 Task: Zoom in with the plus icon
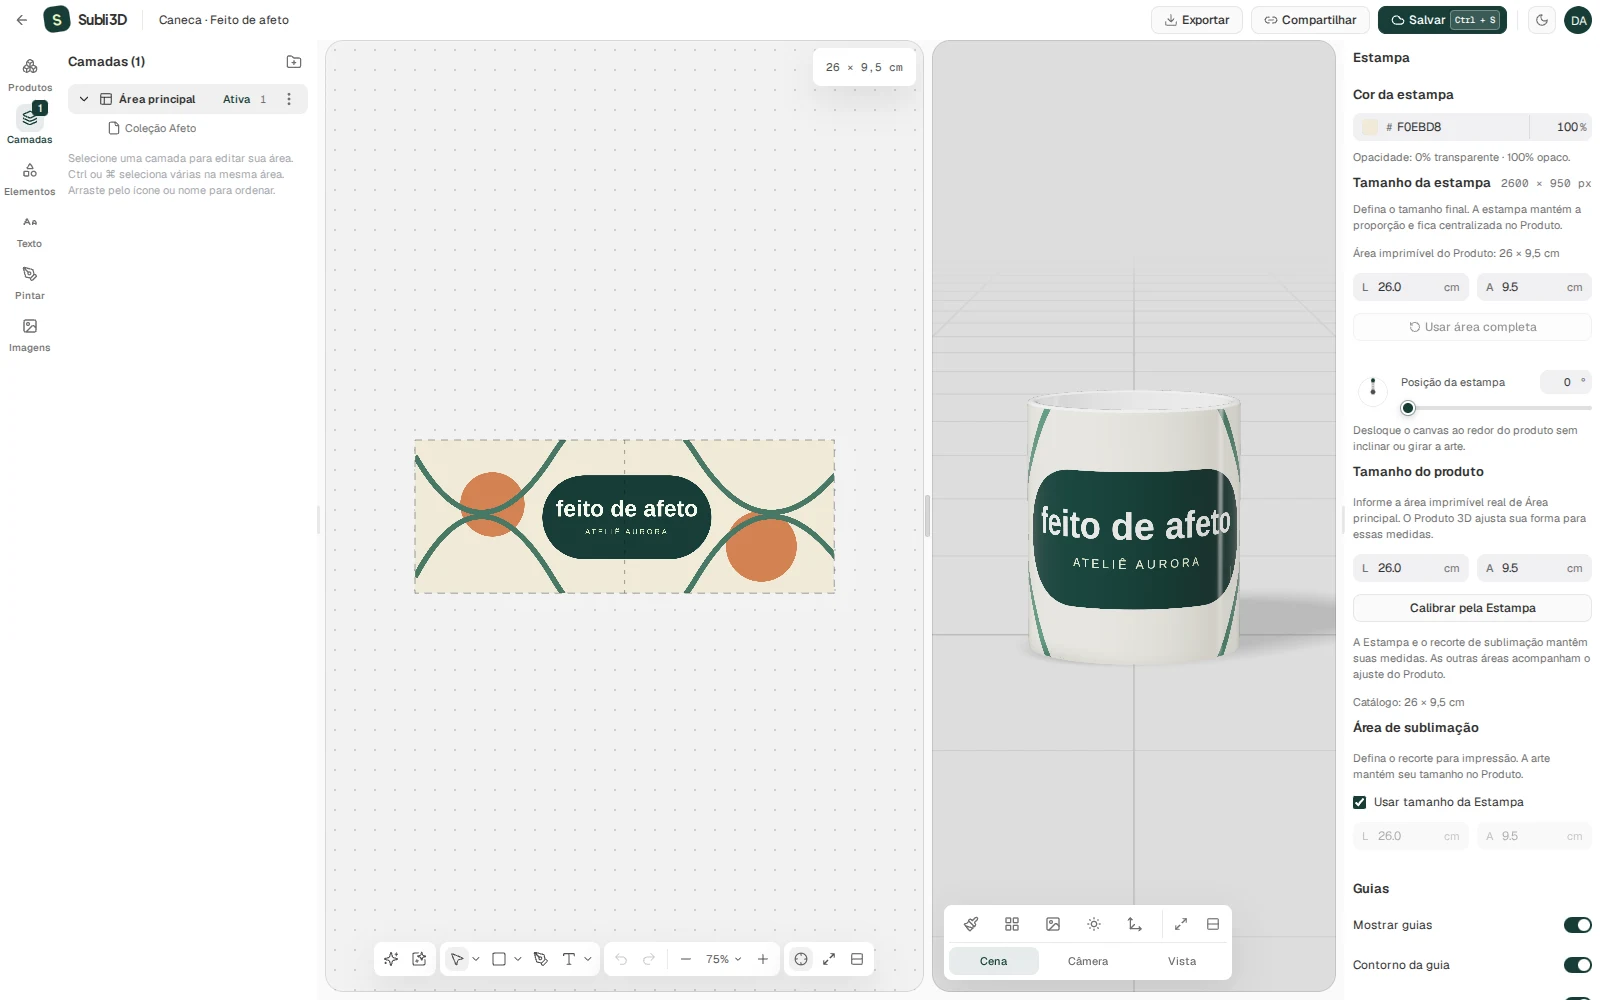tap(763, 959)
